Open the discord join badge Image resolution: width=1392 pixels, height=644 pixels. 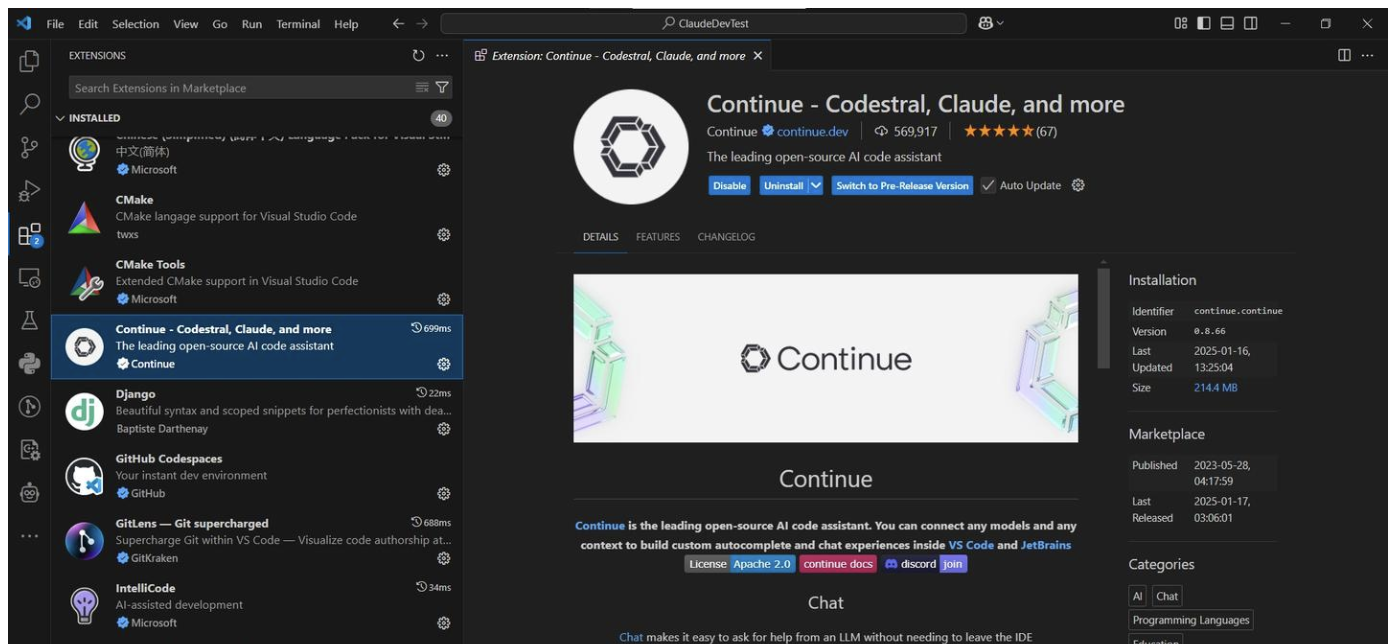925,564
